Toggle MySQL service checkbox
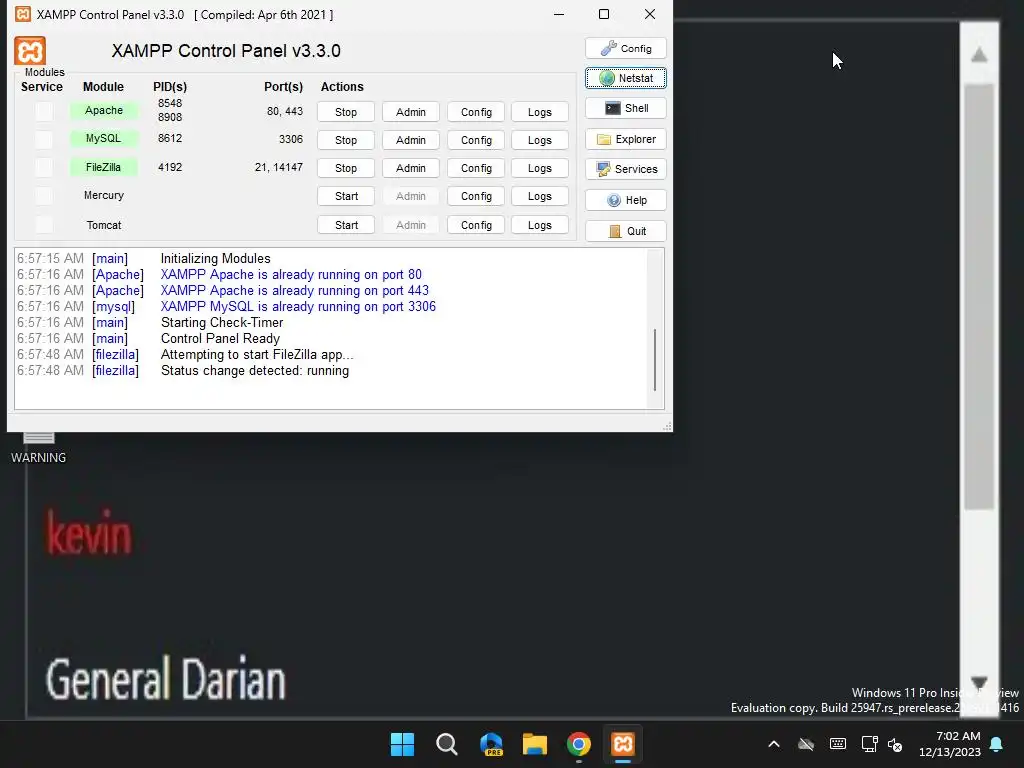 [44, 139]
